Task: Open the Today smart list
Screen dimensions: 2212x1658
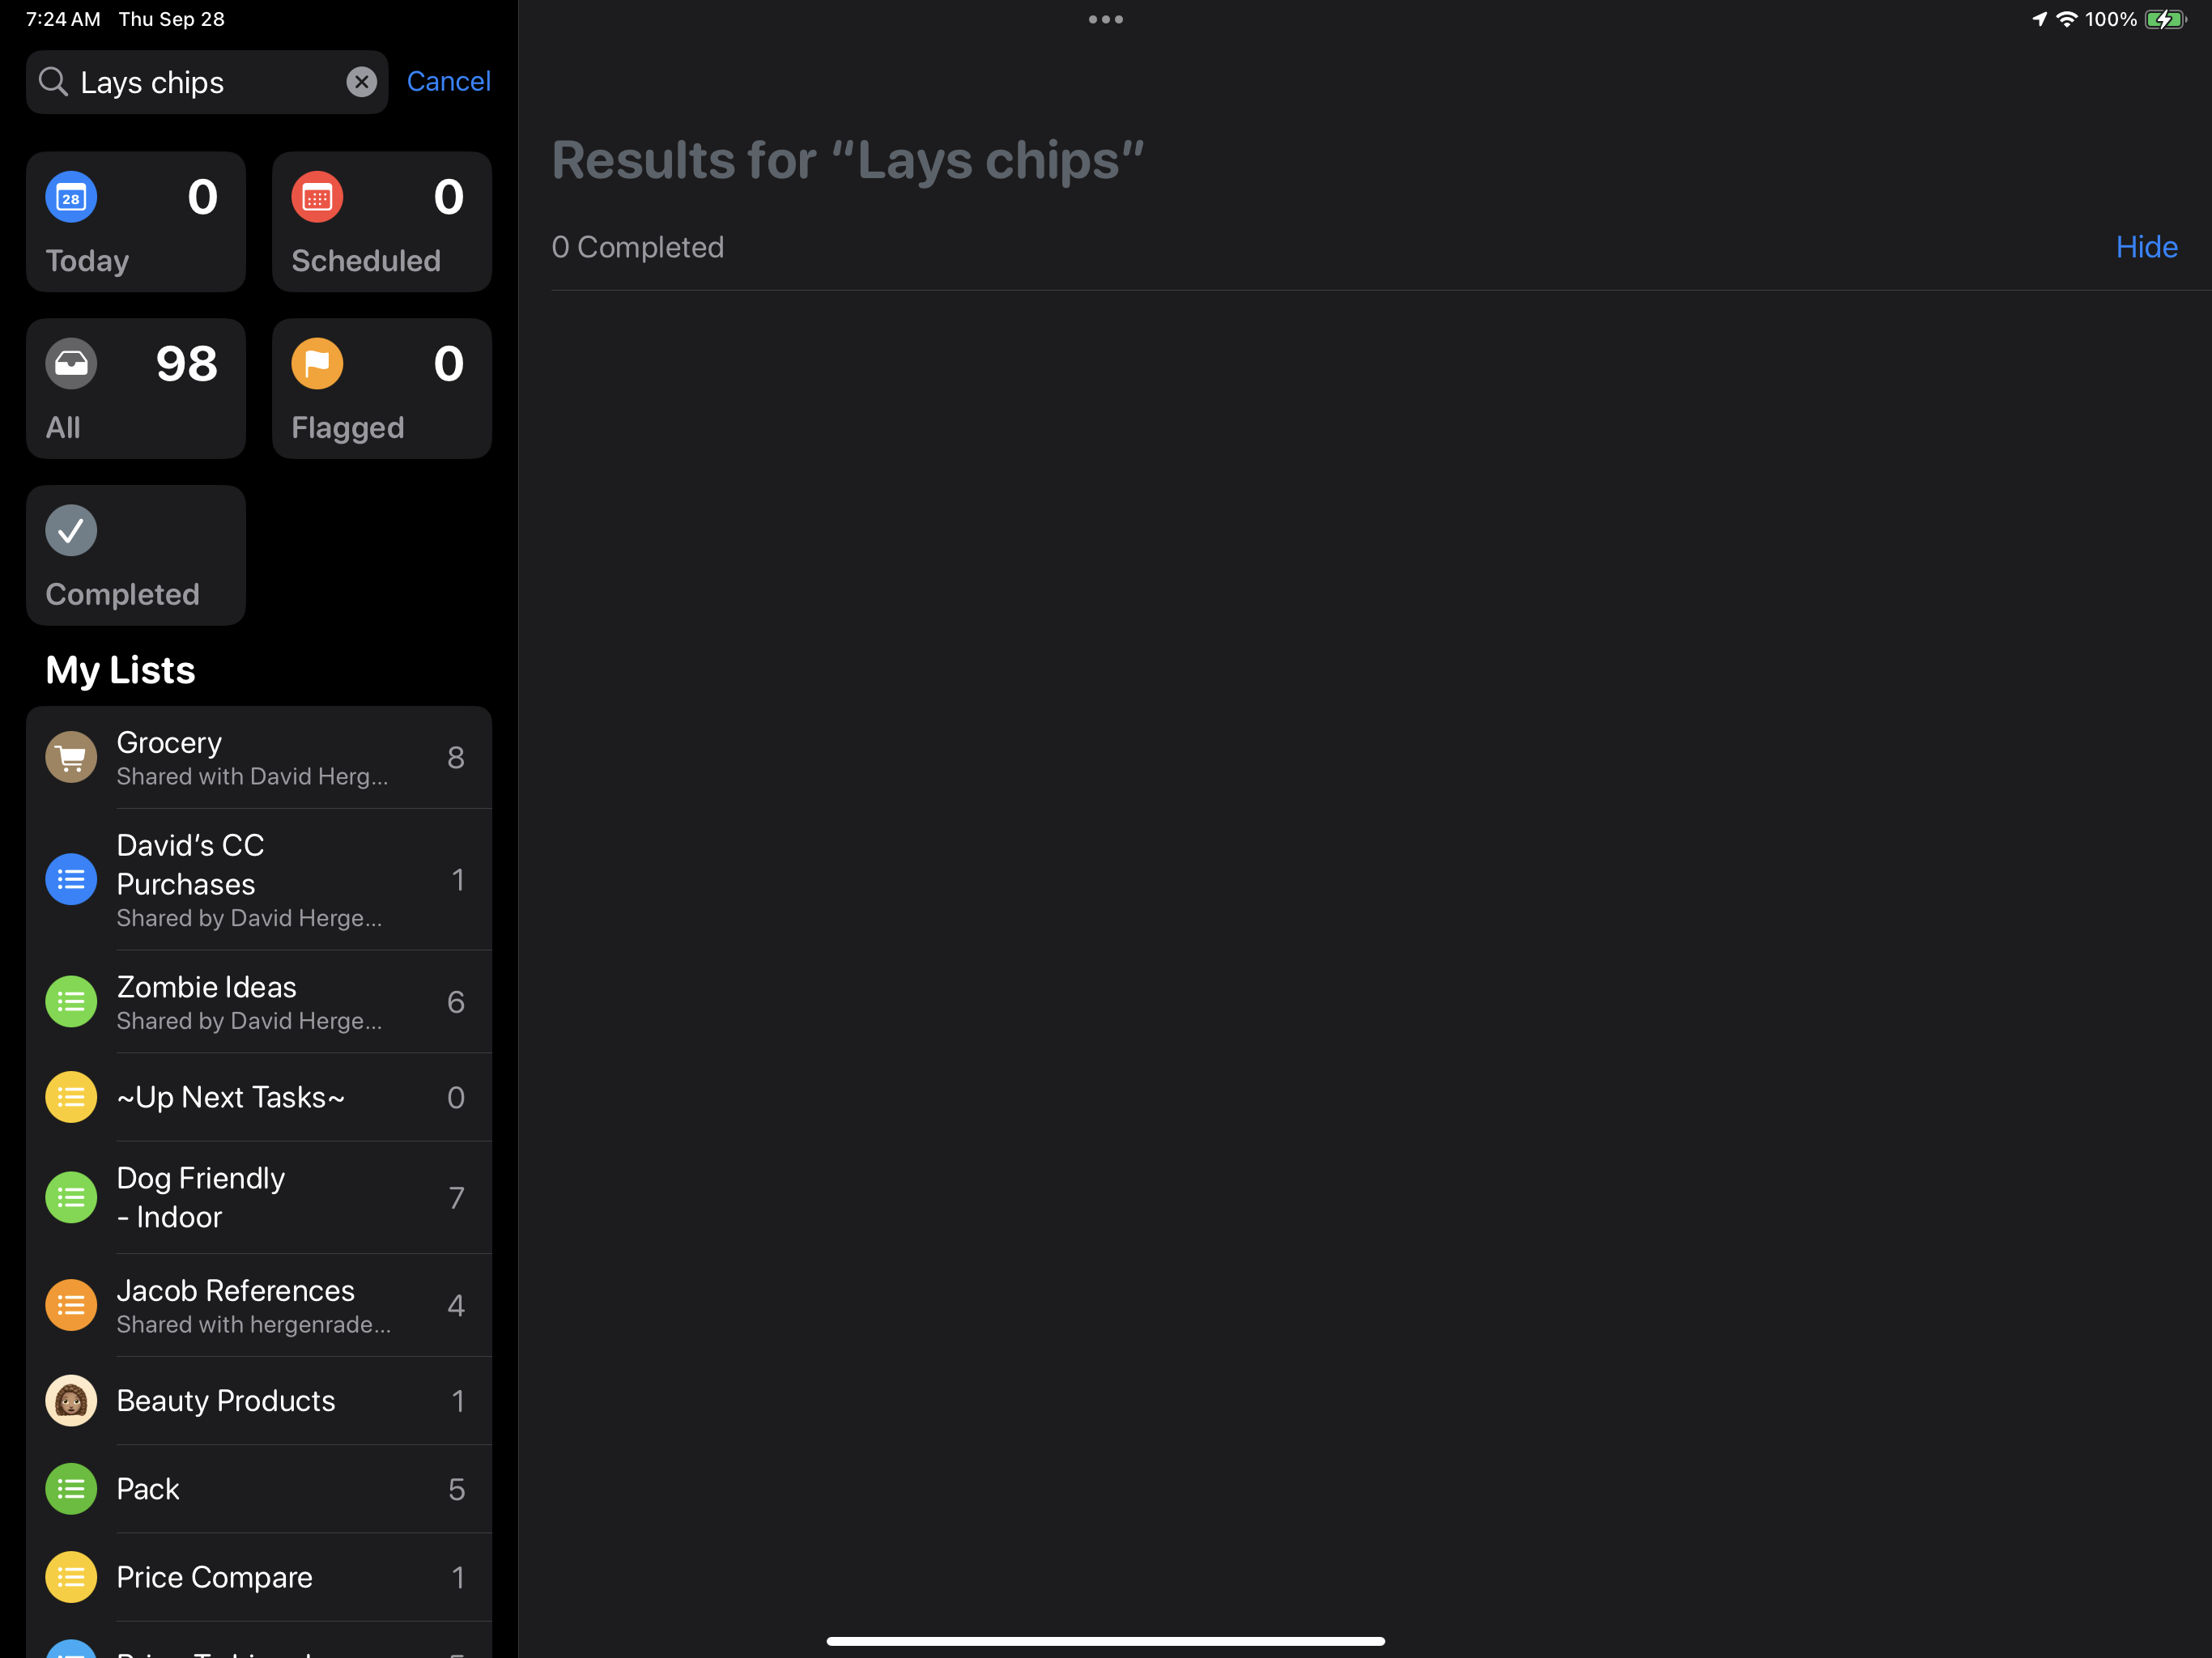Action: click(x=136, y=222)
